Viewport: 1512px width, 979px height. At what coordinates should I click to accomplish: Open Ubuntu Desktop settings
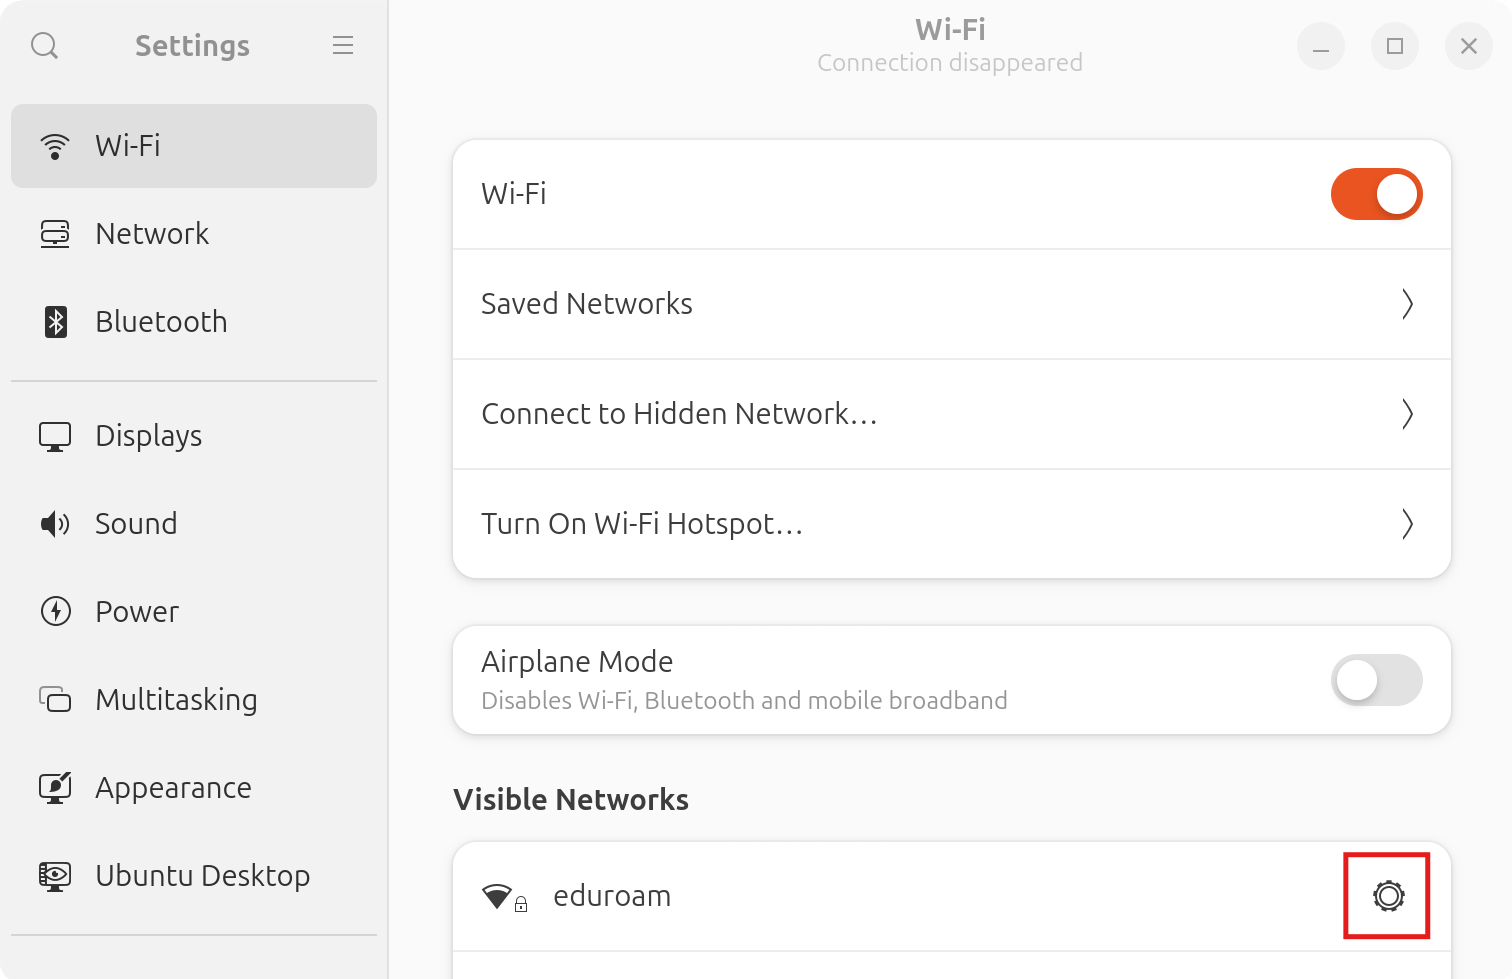point(202,875)
